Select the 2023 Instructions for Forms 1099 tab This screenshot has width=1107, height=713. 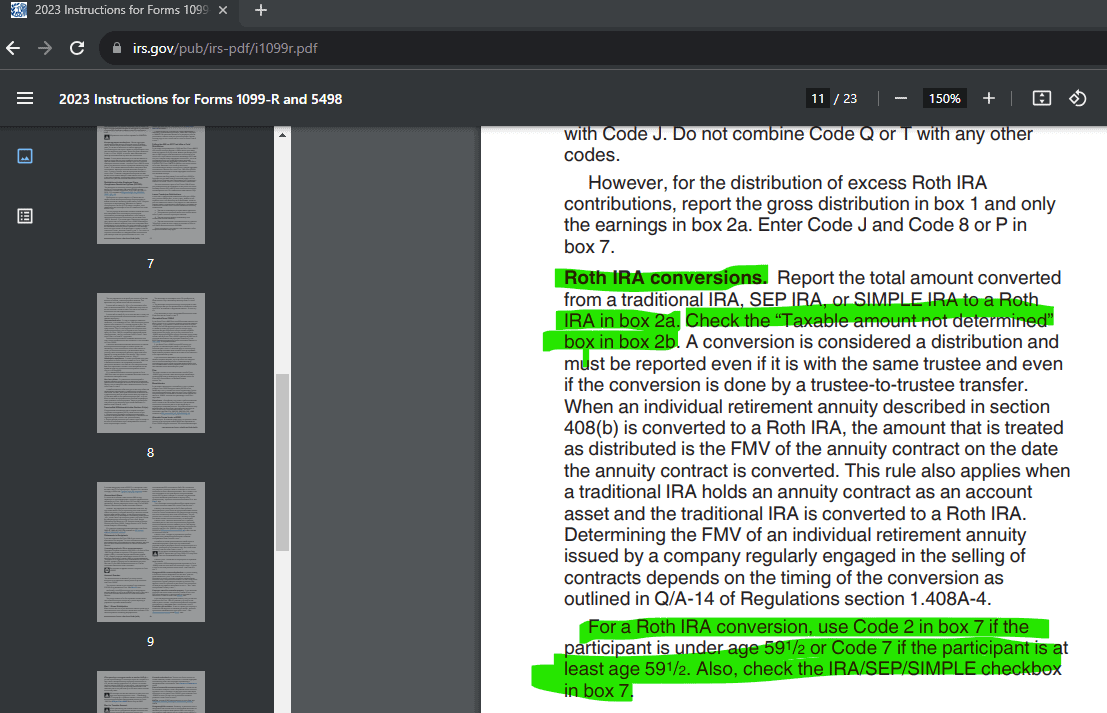pyautogui.click(x=120, y=11)
